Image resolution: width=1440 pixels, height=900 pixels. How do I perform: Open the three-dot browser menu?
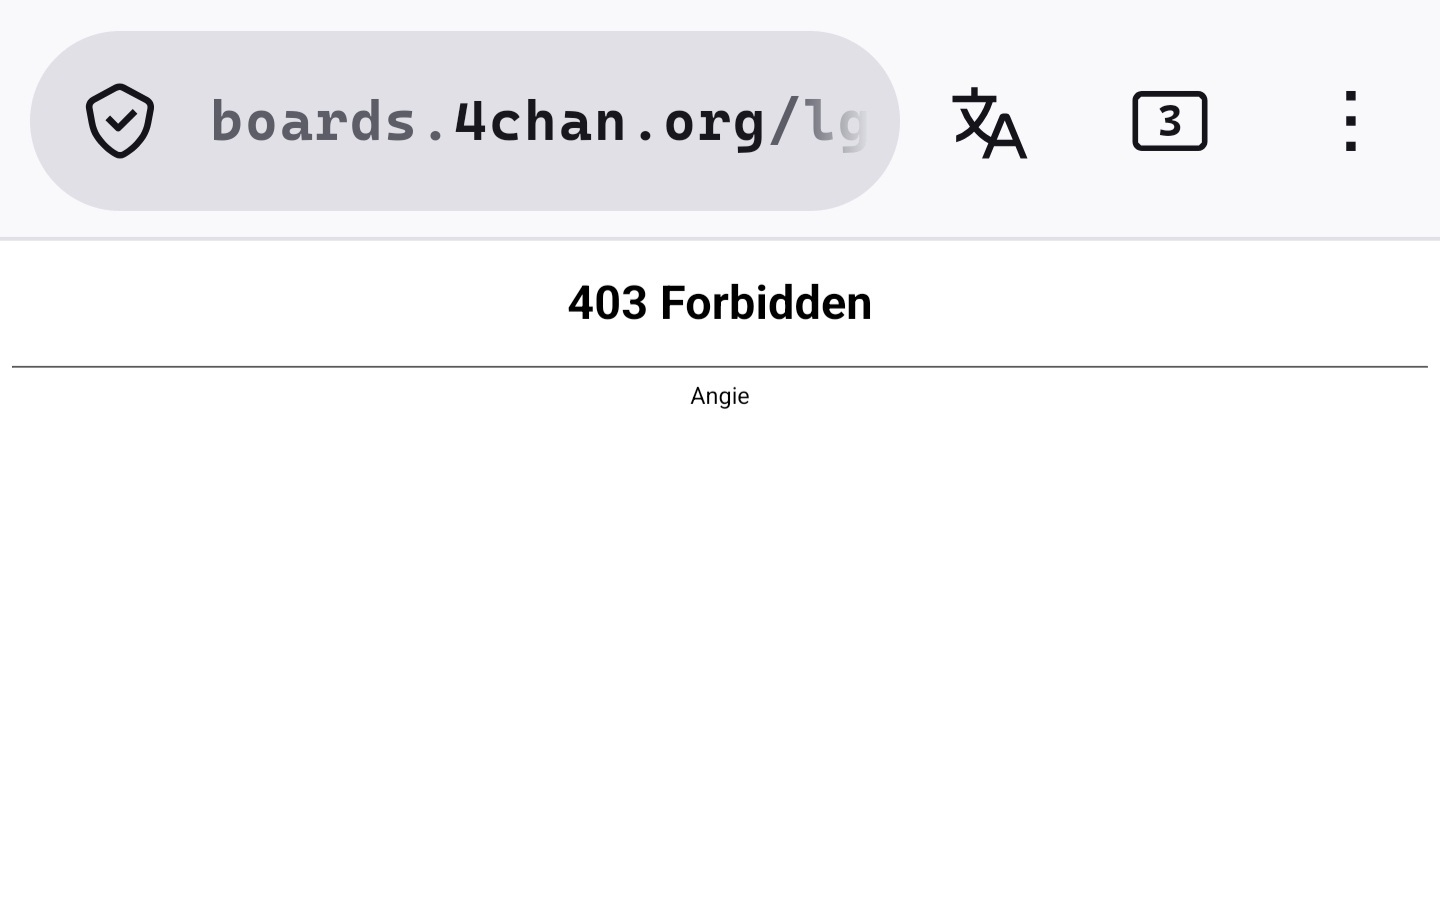pos(1350,121)
